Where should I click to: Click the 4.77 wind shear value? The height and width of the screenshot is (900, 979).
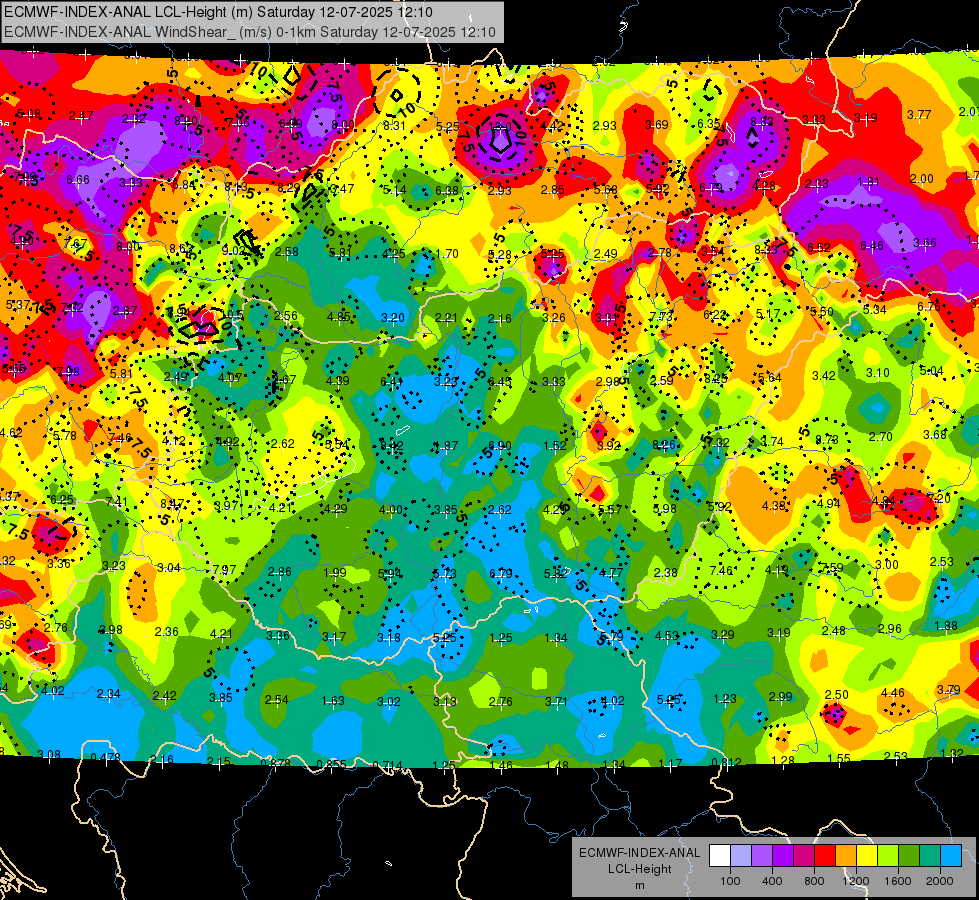611,572
